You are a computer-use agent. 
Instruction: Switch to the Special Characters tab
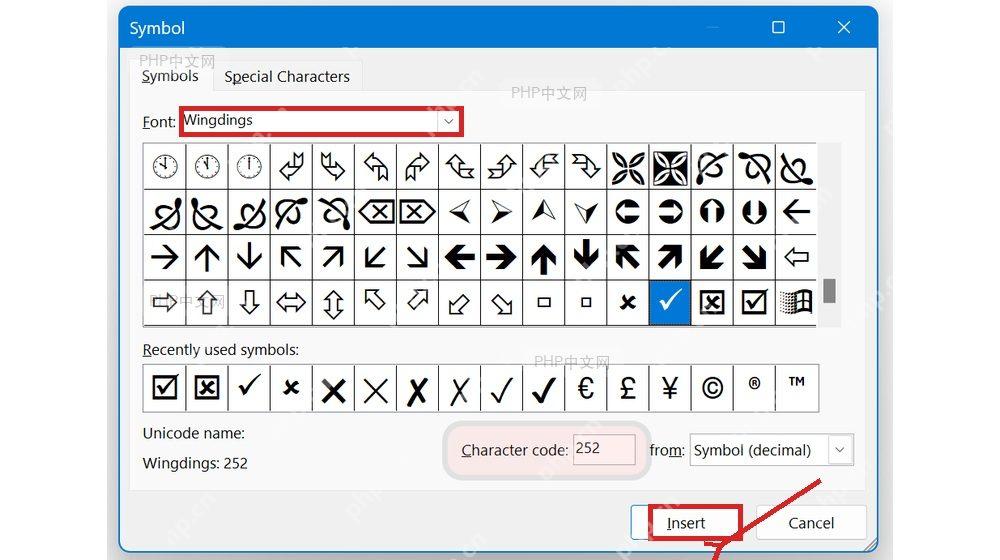tap(287, 77)
